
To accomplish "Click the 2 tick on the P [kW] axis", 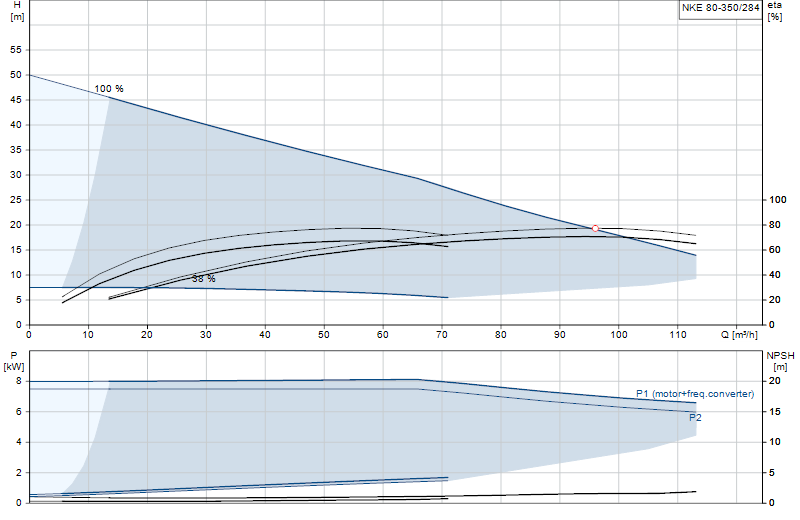I will [19, 473].
